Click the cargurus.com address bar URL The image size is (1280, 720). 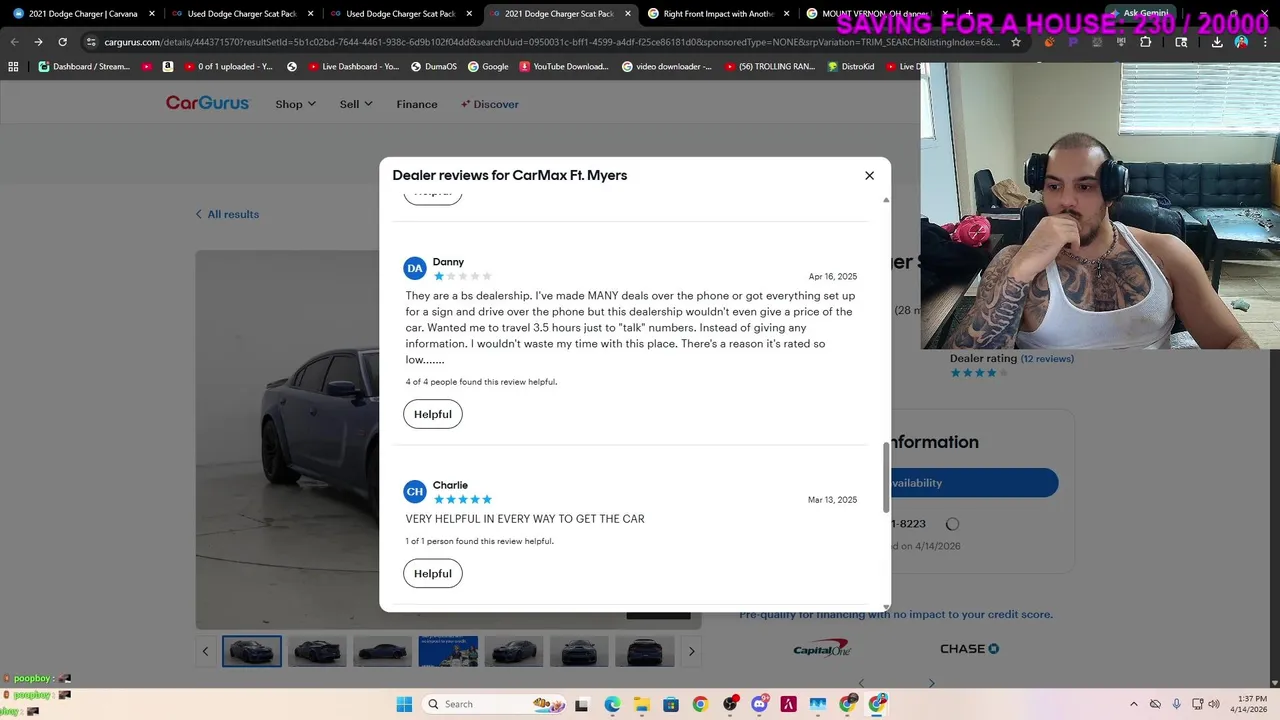point(550,42)
